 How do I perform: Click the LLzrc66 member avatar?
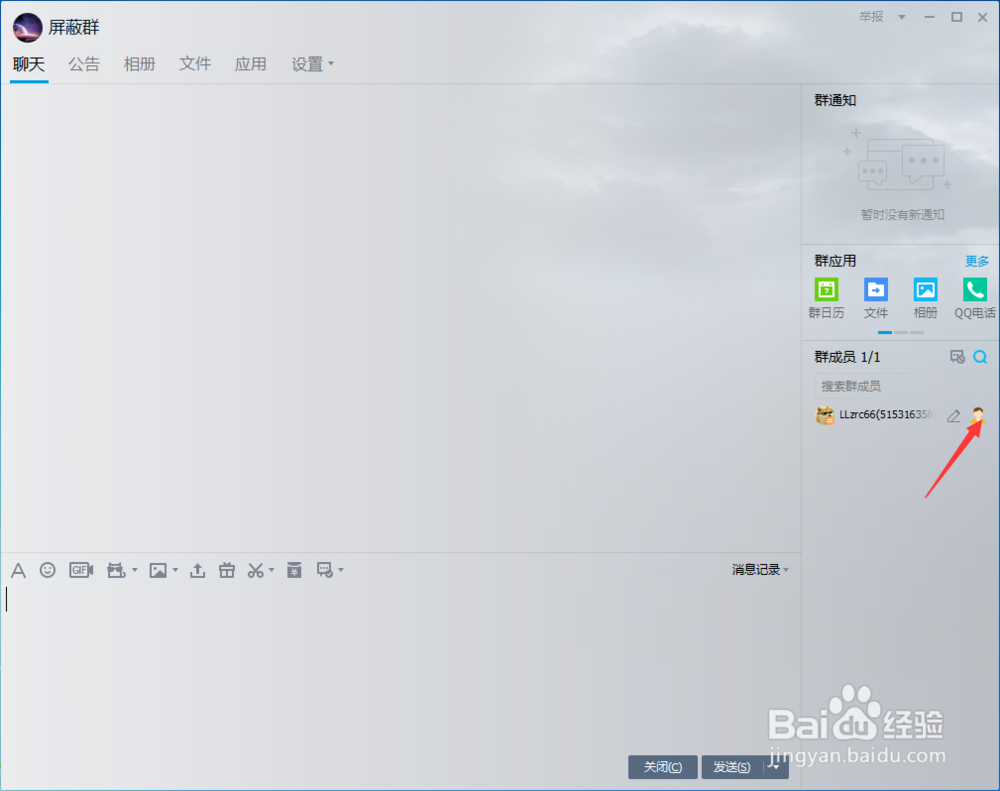pyautogui.click(x=825, y=415)
